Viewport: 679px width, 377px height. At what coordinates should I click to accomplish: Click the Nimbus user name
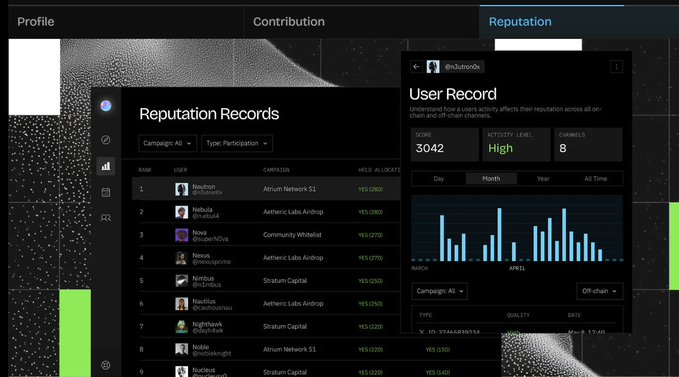tap(203, 278)
